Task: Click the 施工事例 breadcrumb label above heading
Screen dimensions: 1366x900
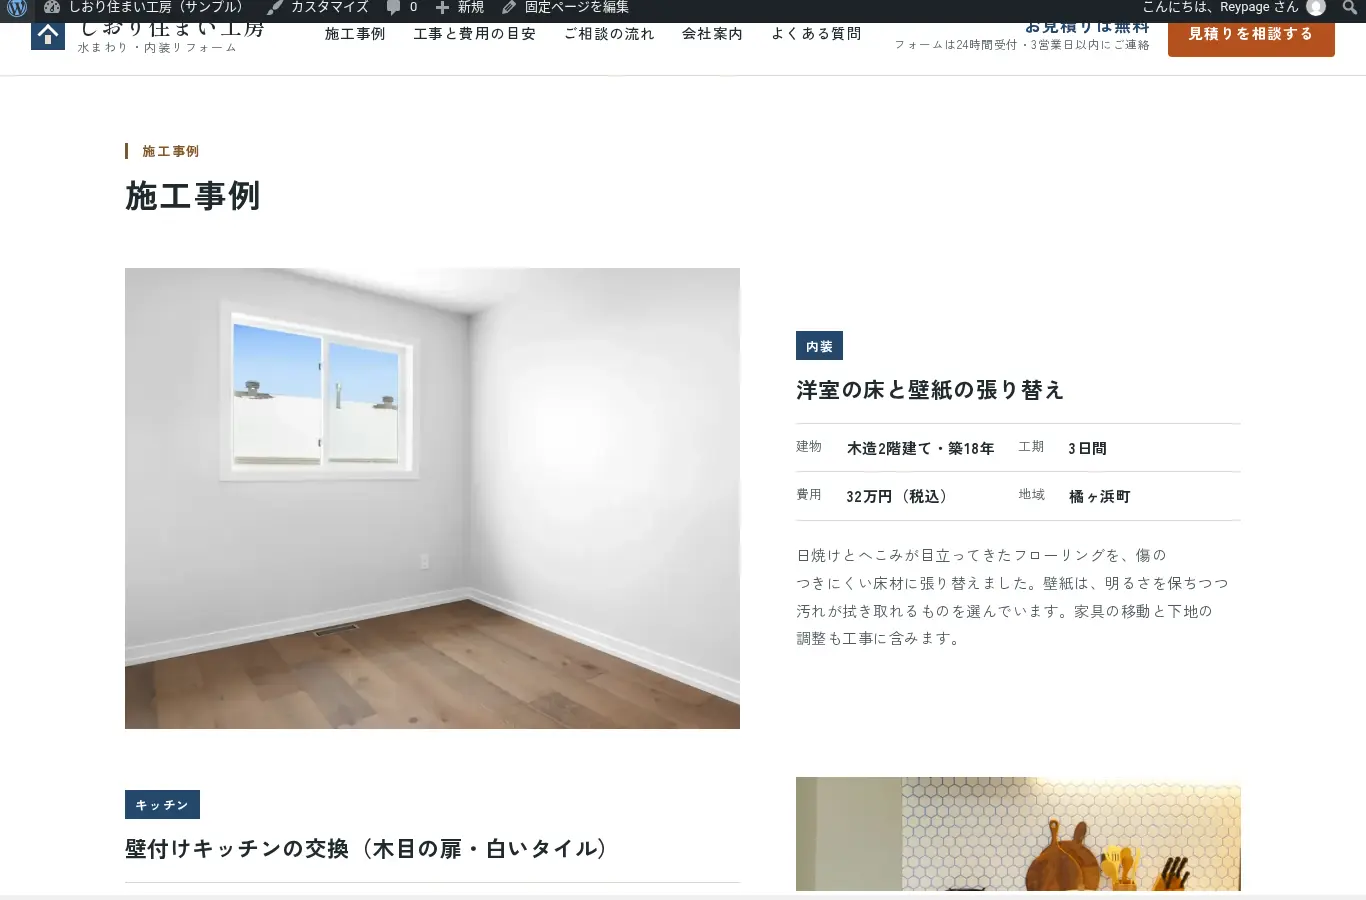Action: tap(170, 151)
